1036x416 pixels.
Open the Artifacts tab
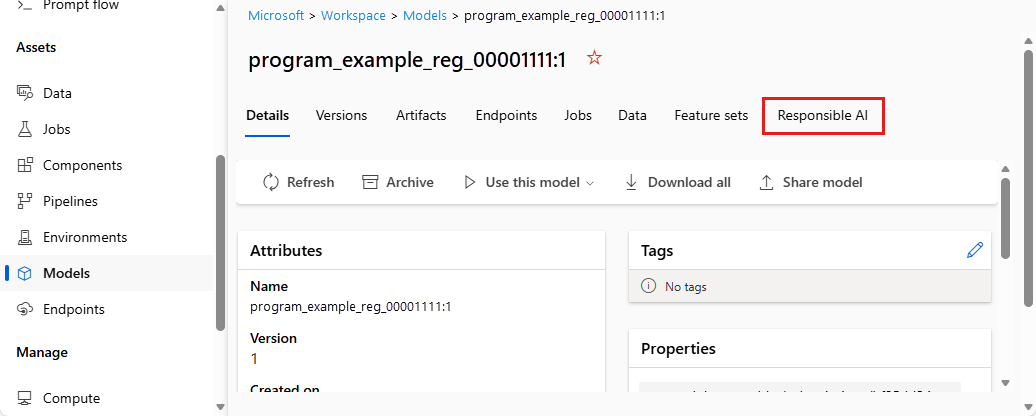click(422, 116)
